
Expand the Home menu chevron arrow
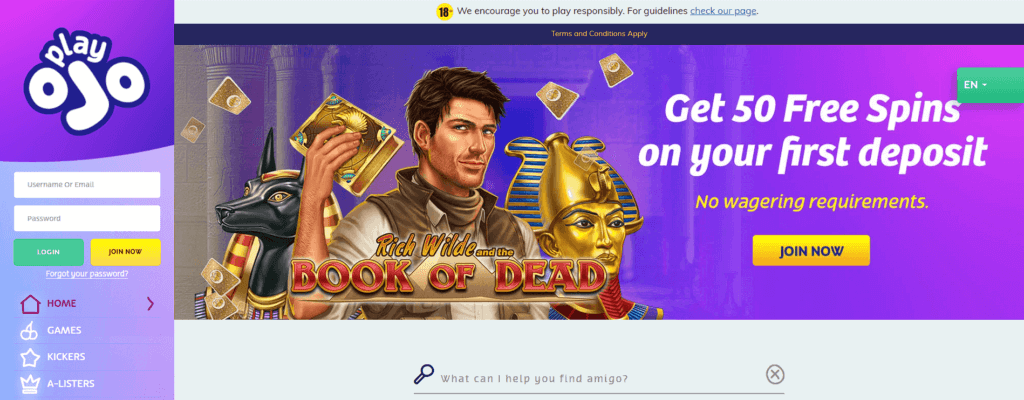[x=150, y=303]
